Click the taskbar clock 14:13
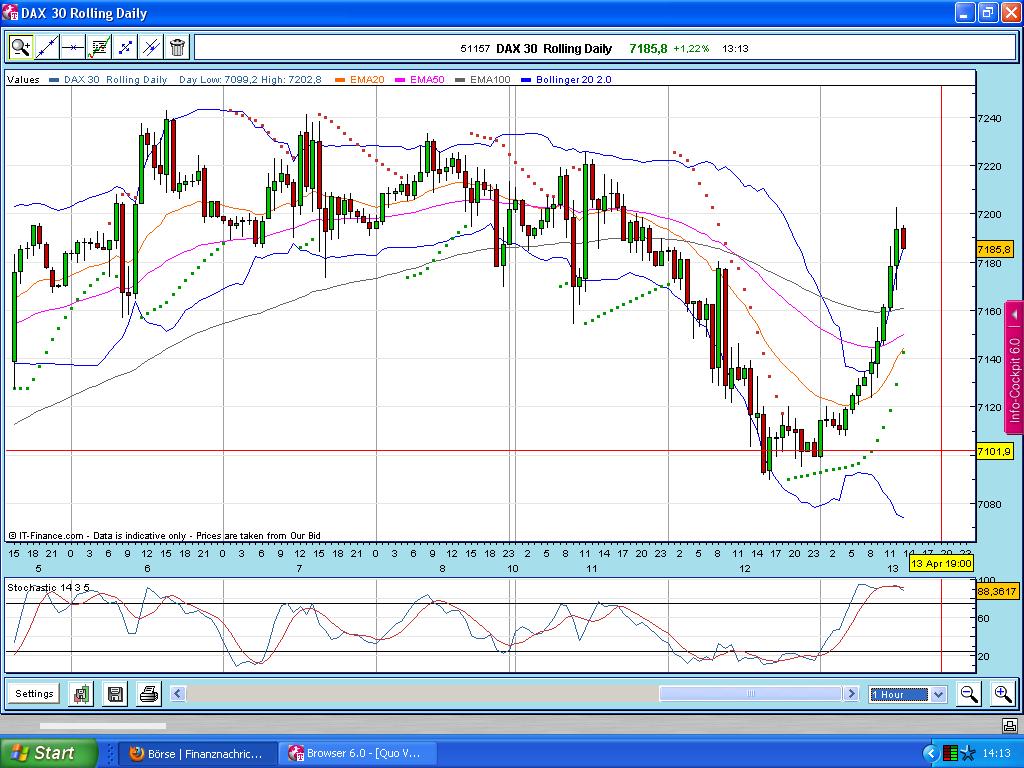Image resolution: width=1024 pixels, height=768 pixels. [x=997, y=754]
